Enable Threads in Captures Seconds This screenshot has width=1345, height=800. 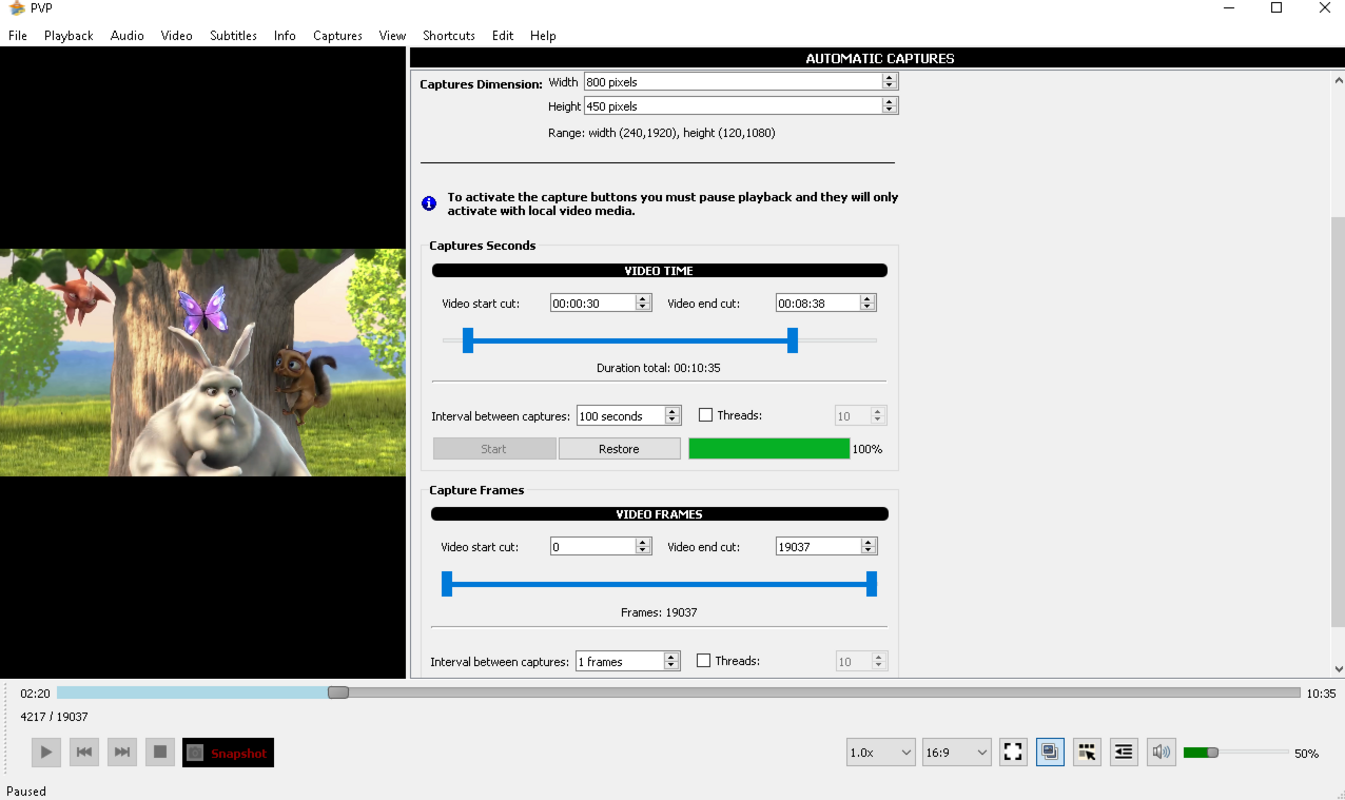[705, 415]
